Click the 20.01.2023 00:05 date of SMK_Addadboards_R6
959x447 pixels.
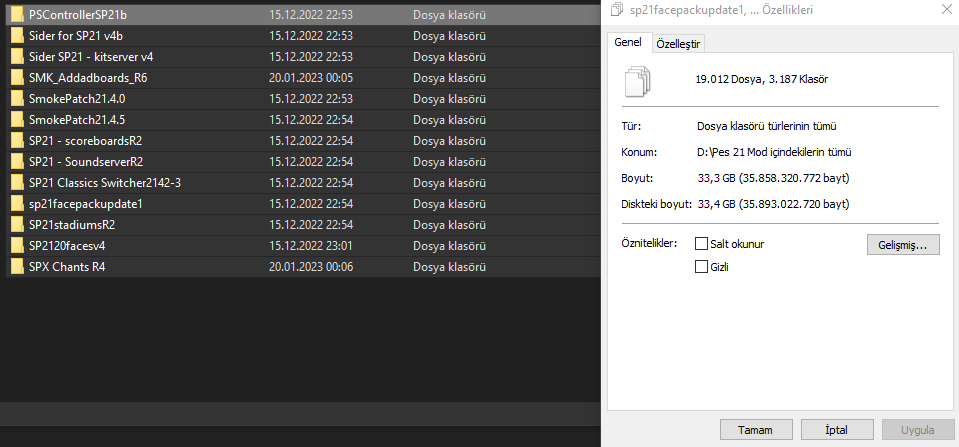[x=311, y=78]
